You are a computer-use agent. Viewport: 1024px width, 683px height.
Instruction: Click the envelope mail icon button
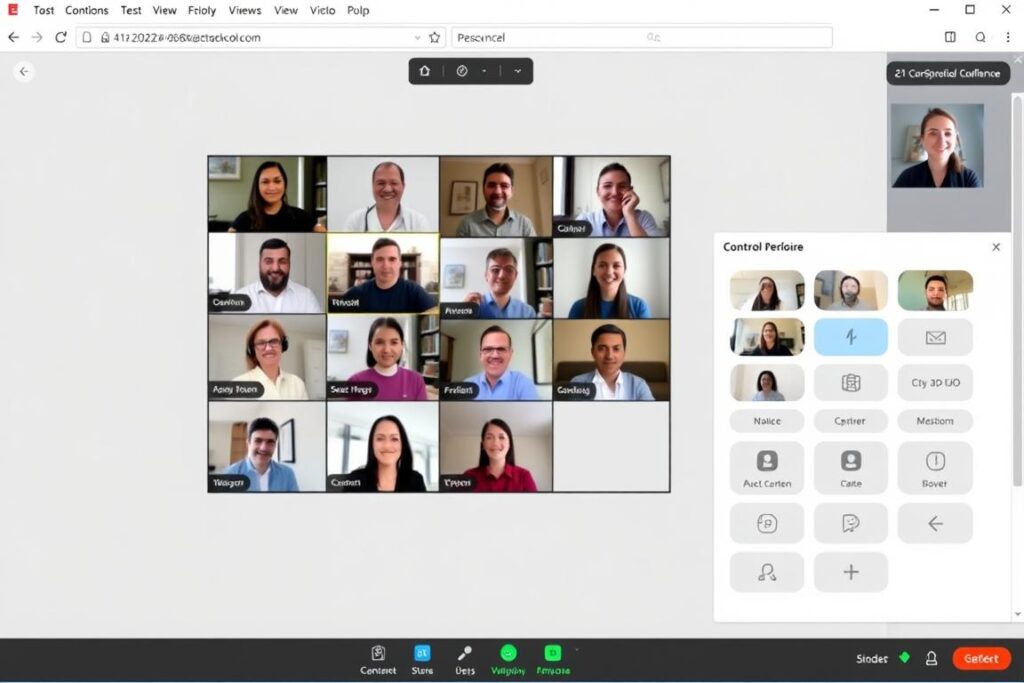point(935,337)
